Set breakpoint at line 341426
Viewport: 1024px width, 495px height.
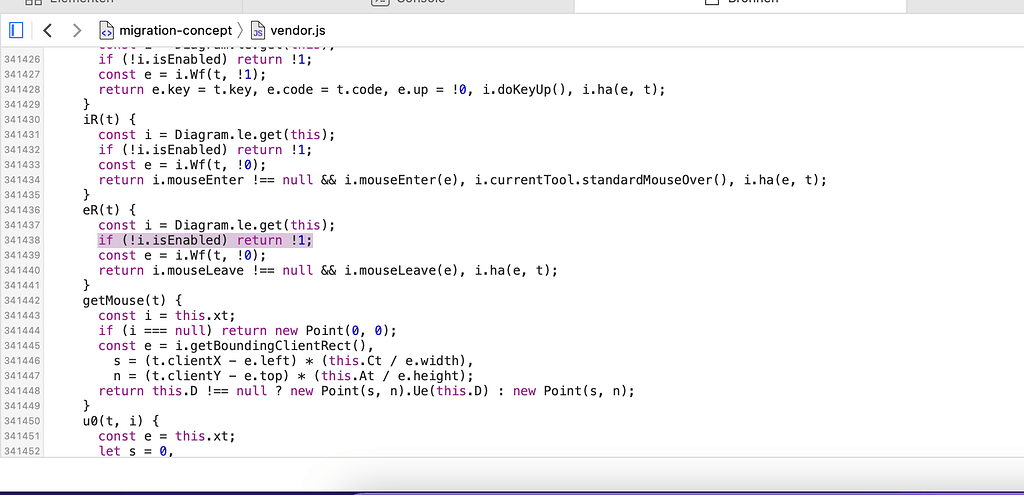22,59
